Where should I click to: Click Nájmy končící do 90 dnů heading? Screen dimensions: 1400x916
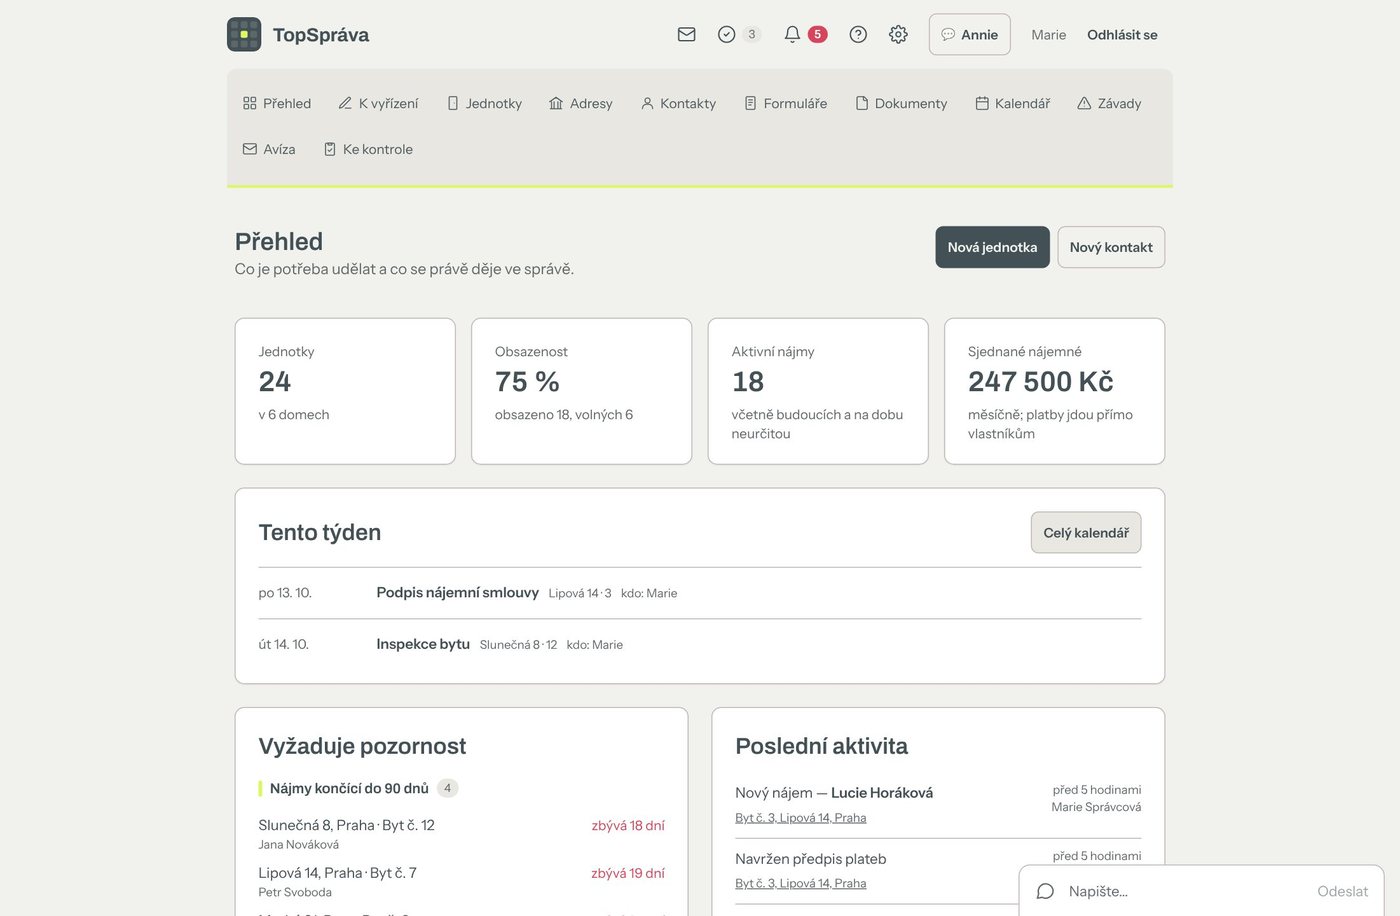349,788
